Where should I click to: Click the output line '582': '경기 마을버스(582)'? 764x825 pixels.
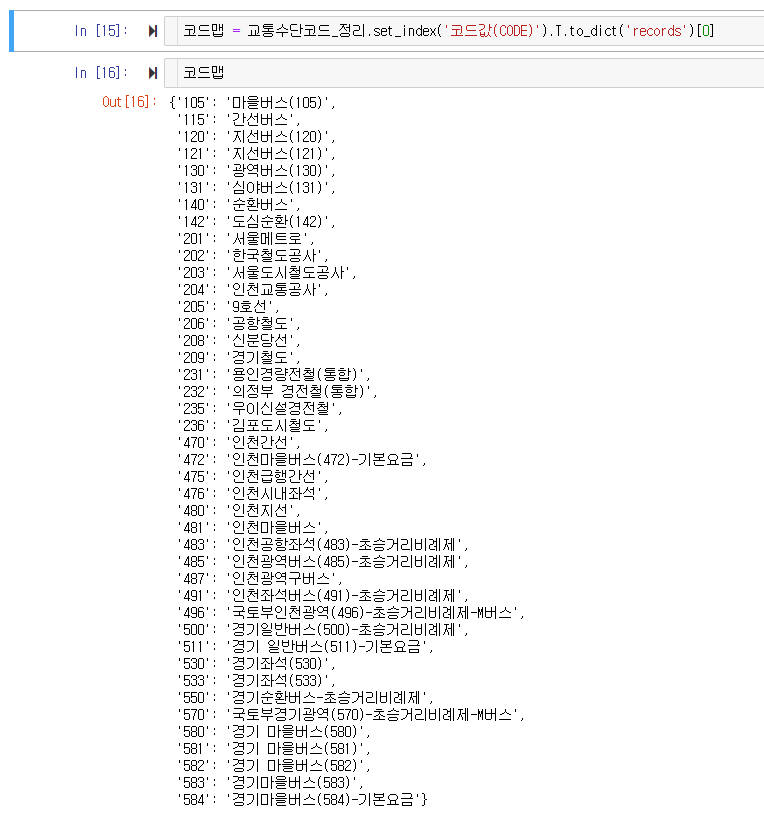(x=273, y=766)
